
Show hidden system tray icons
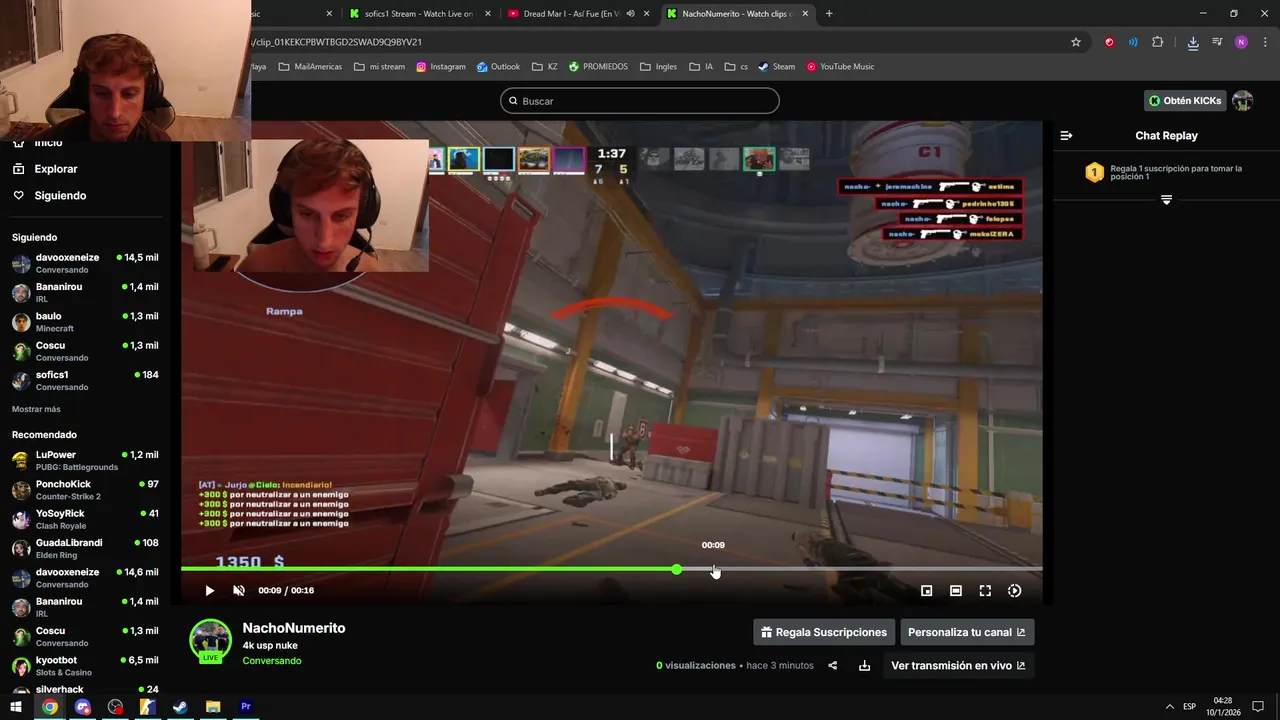pos(1169,707)
